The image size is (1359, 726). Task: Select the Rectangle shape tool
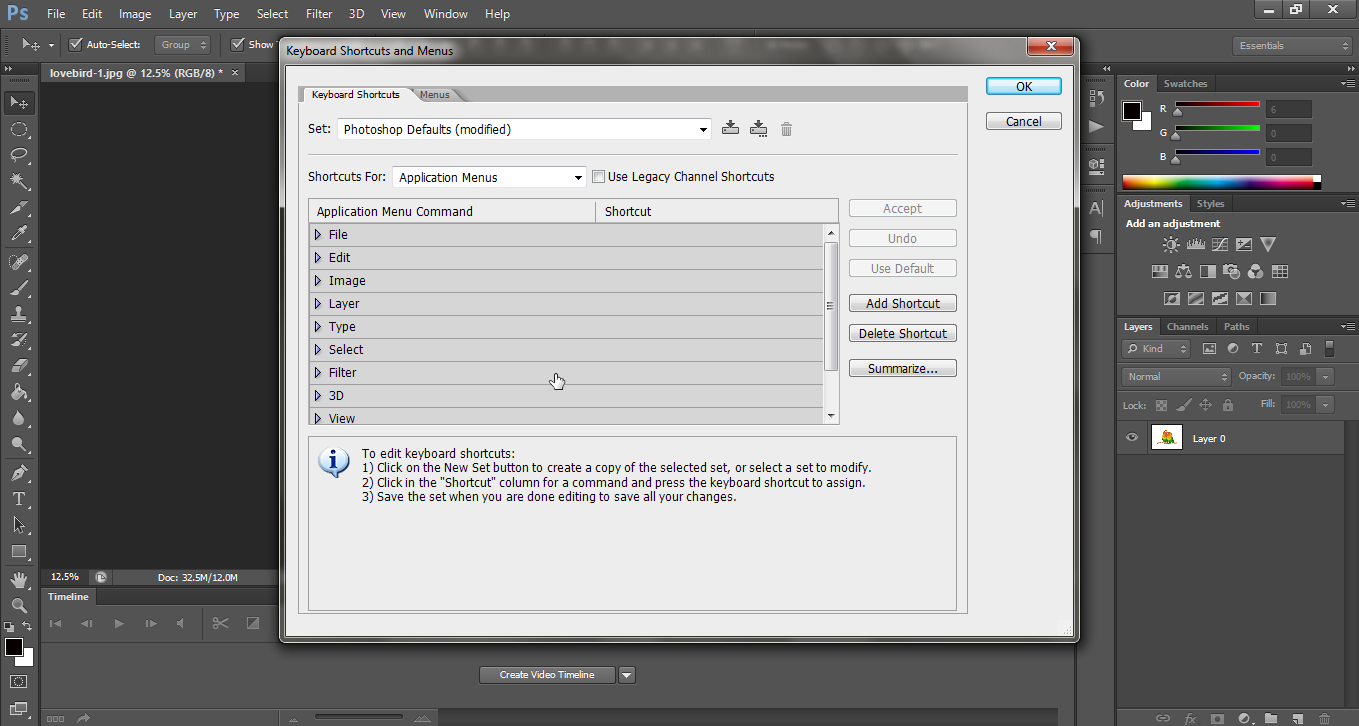[x=19, y=551]
